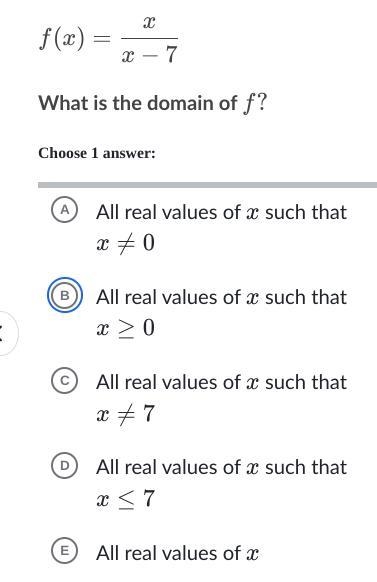
Task: Click the x ≥ 0 expression
Action: (x=125, y=328)
